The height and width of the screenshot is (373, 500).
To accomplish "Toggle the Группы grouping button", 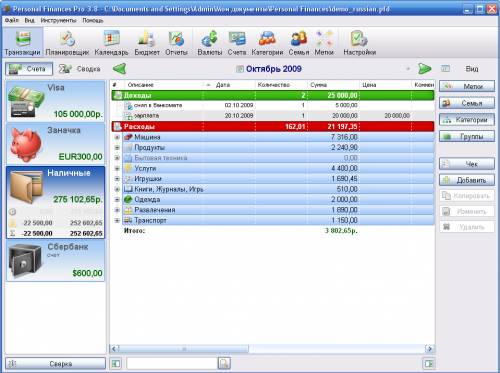I will [x=467, y=136].
